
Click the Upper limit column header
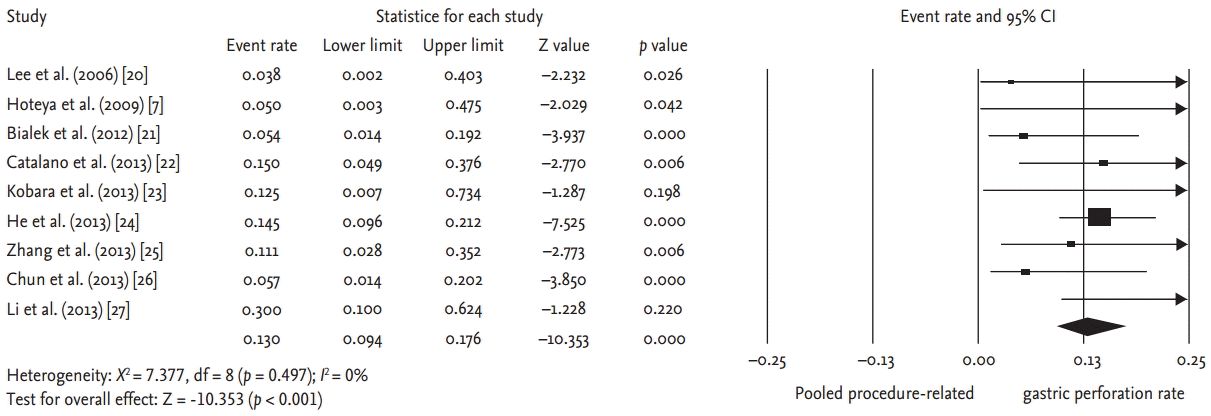pyautogui.click(x=463, y=46)
